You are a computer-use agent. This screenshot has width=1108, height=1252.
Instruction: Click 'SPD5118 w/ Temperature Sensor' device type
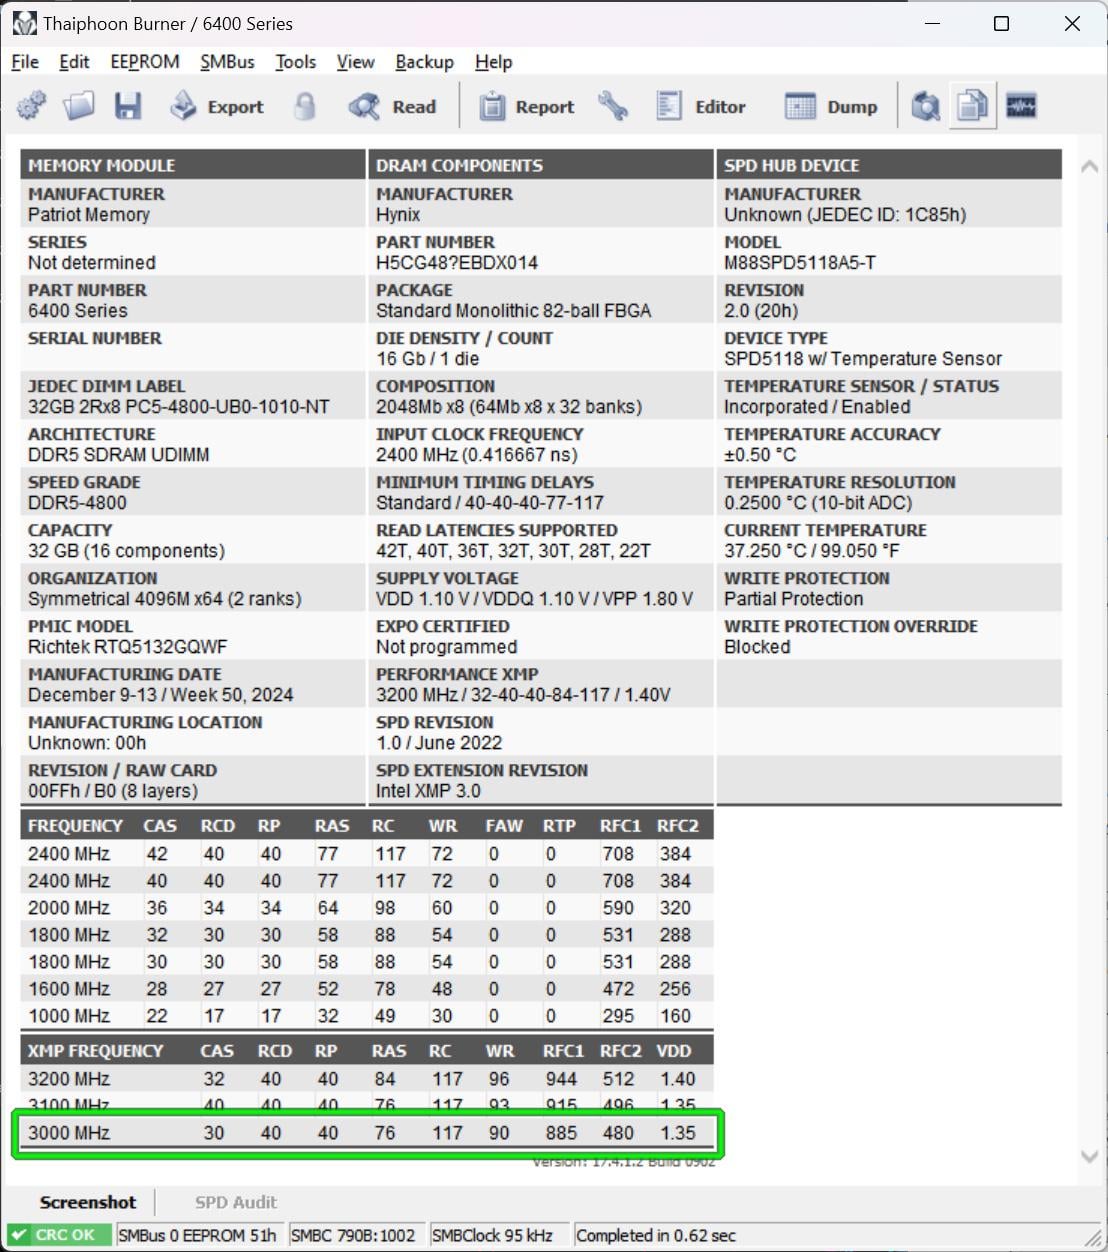point(863,359)
